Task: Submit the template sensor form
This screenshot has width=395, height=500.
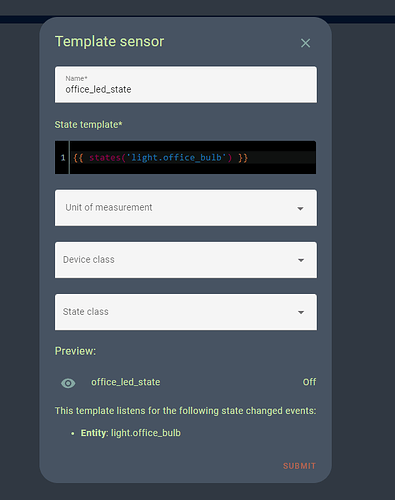Action: coord(299,466)
